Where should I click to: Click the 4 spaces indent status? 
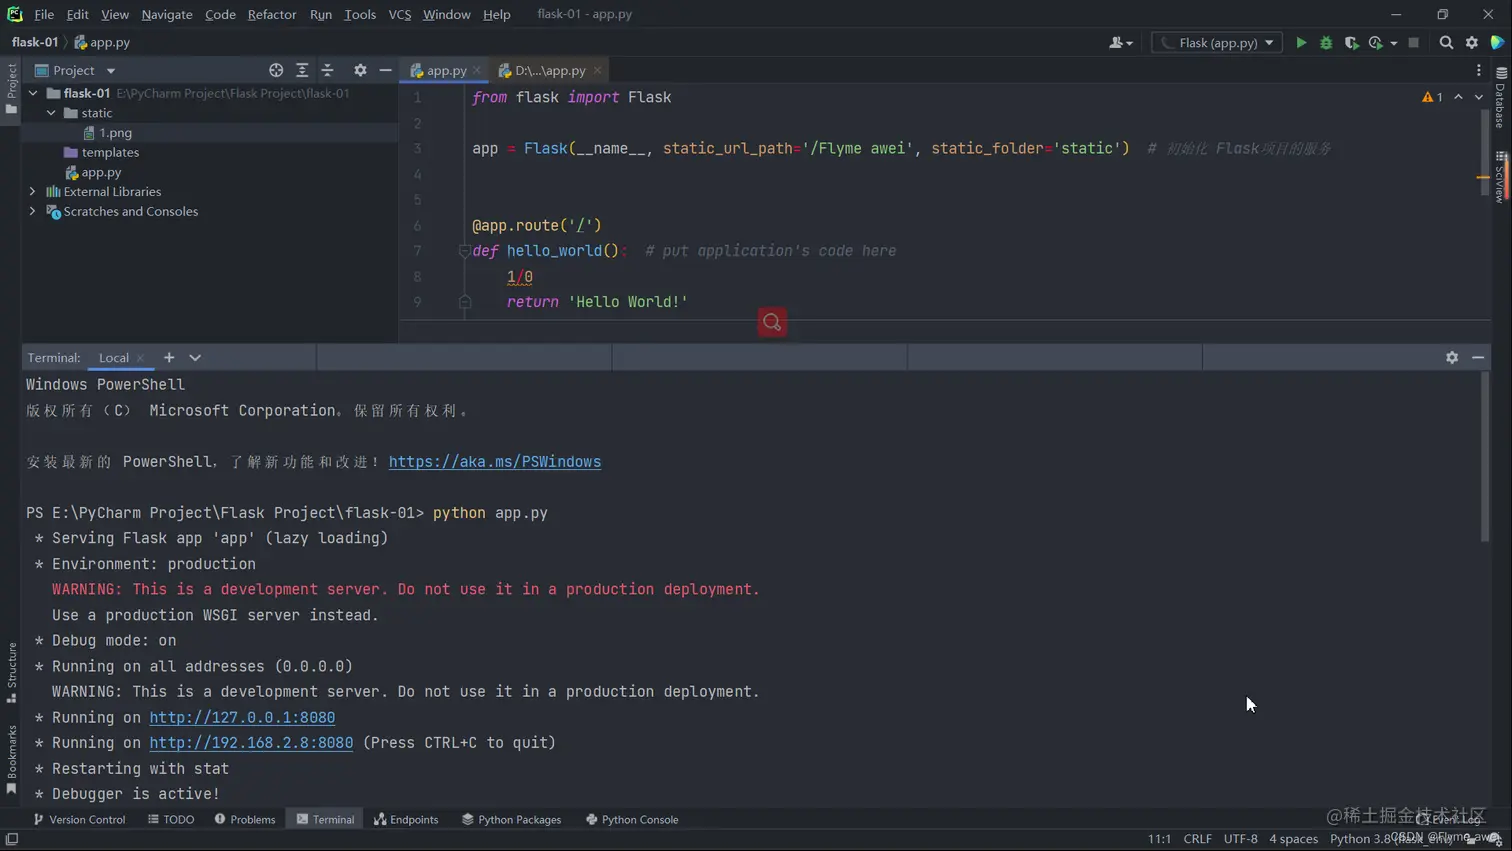tap(1293, 839)
